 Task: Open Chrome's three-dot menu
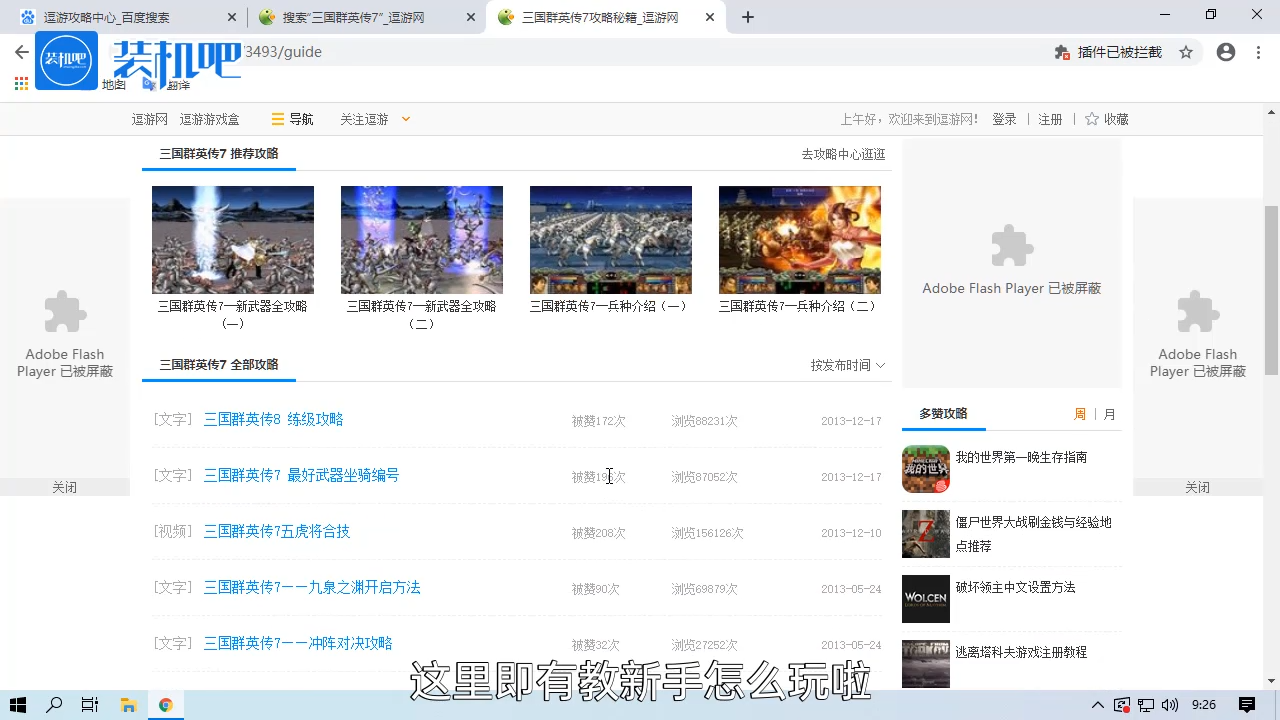1258,52
